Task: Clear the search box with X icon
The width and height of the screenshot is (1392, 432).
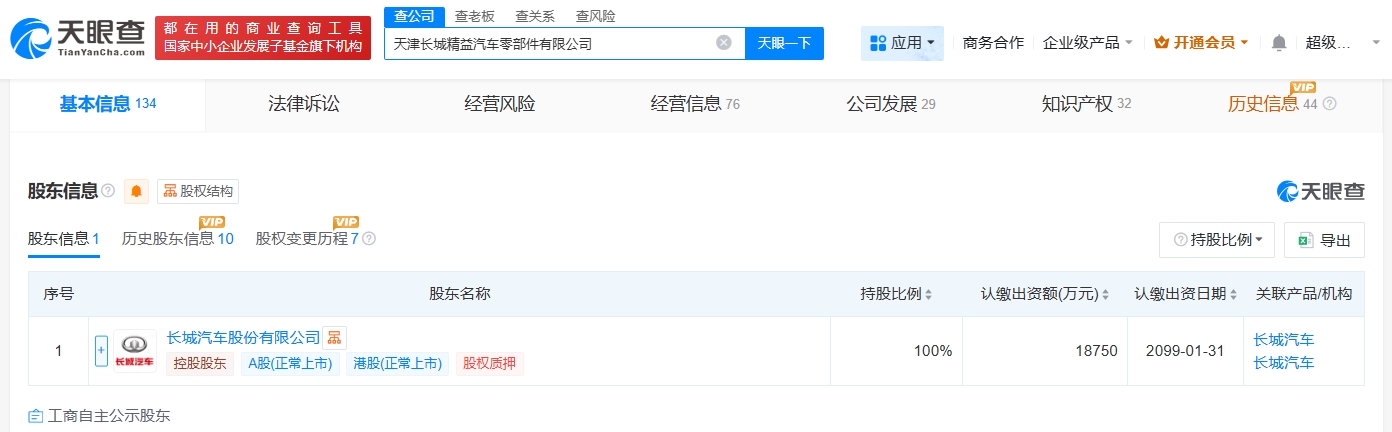Action: click(x=724, y=43)
